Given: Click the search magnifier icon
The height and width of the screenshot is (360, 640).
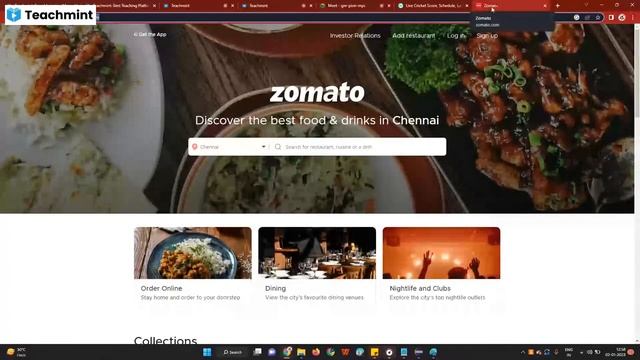Looking at the screenshot, I should click(278, 147).
